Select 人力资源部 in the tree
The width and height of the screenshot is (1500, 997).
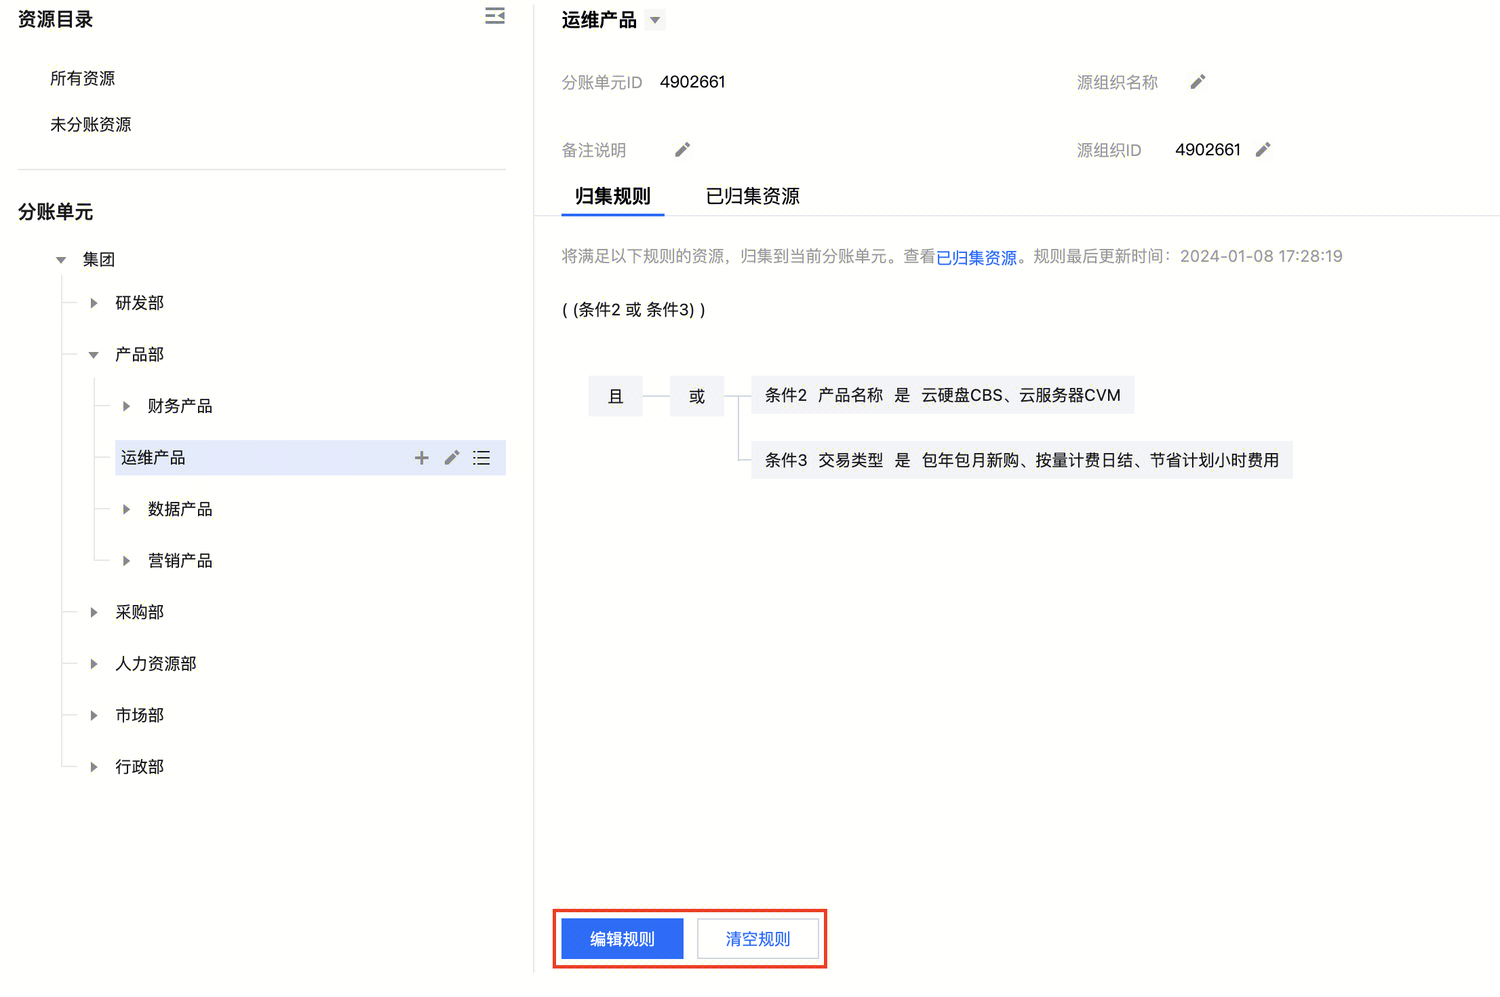point(156,664)
